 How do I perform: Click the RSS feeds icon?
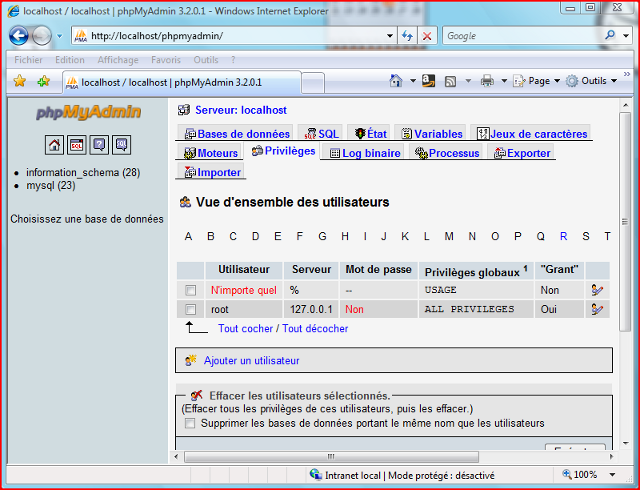(x=450, y=81)
